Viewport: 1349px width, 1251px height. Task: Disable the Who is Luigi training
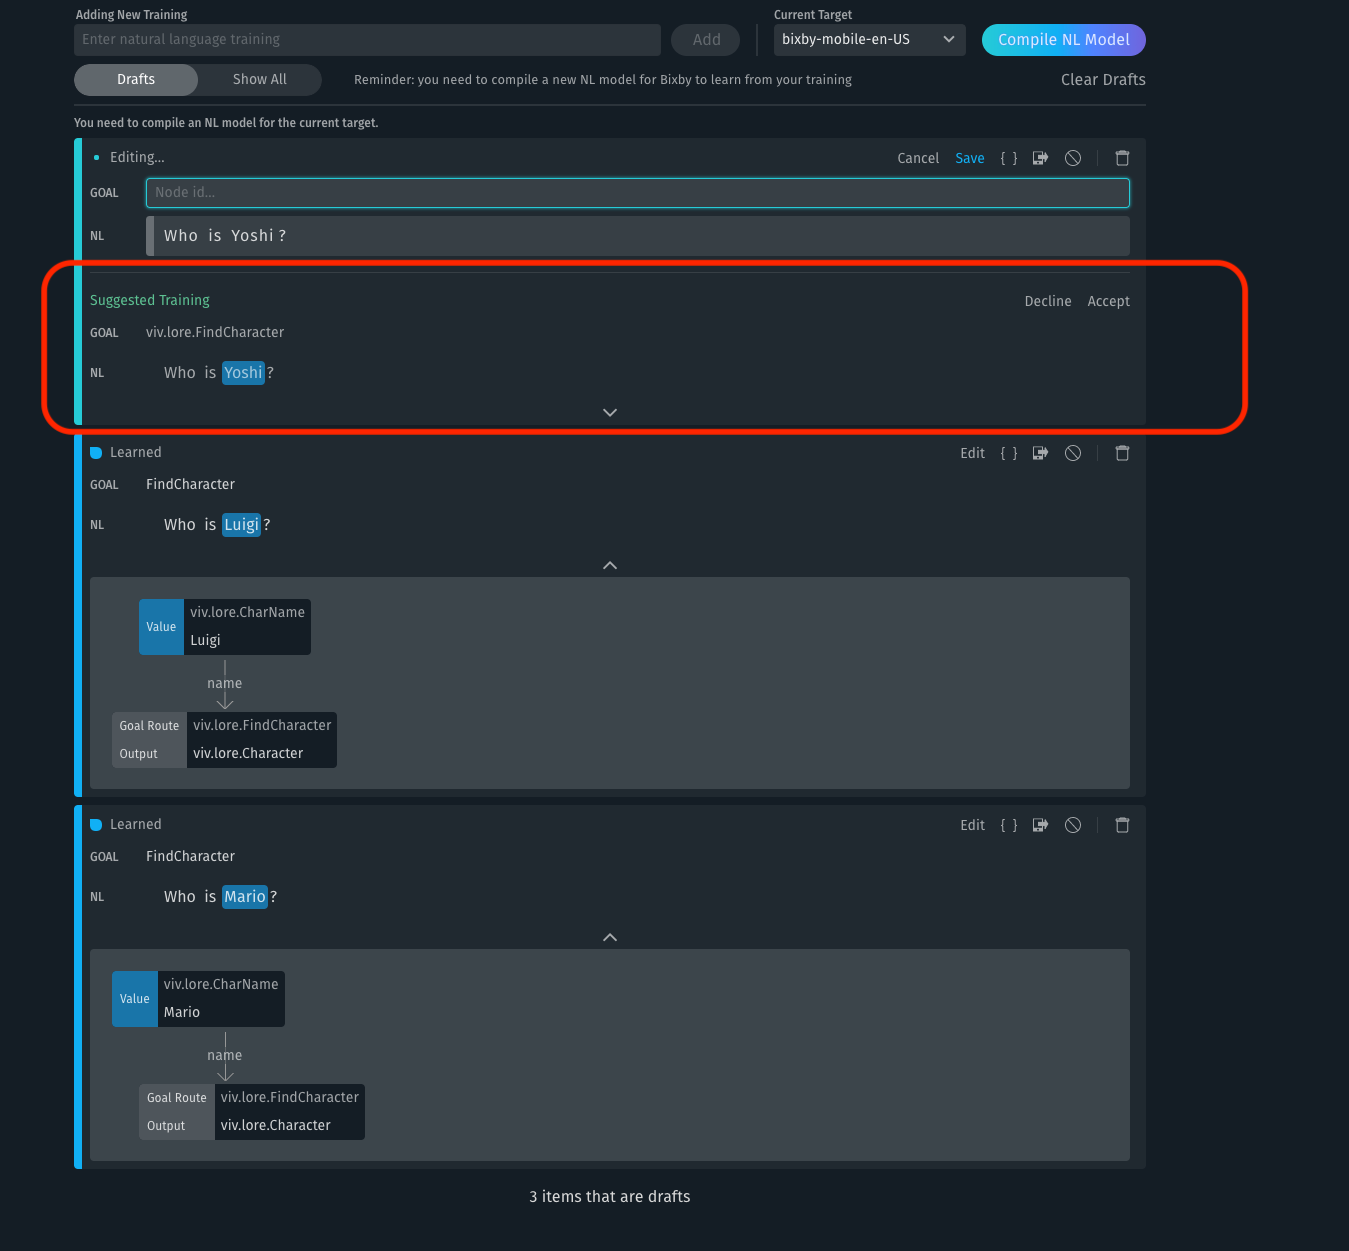click(x=1073, y=453)
